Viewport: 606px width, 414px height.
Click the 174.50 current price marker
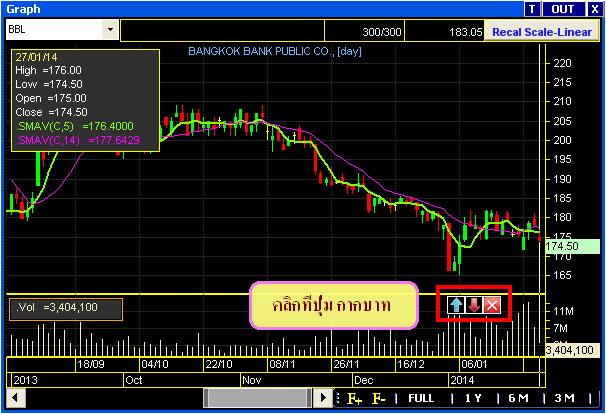pyautogui.click(x=572, y=246)
